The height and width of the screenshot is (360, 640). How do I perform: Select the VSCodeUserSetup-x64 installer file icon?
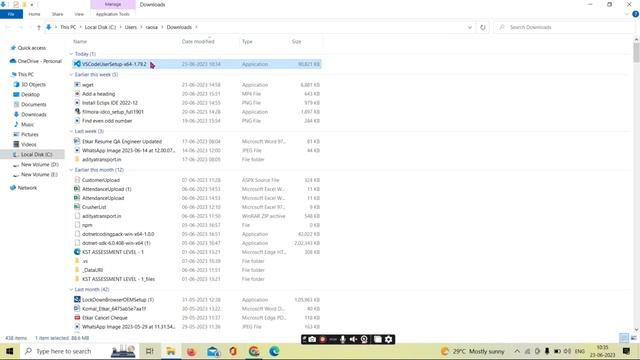[77, 64]
